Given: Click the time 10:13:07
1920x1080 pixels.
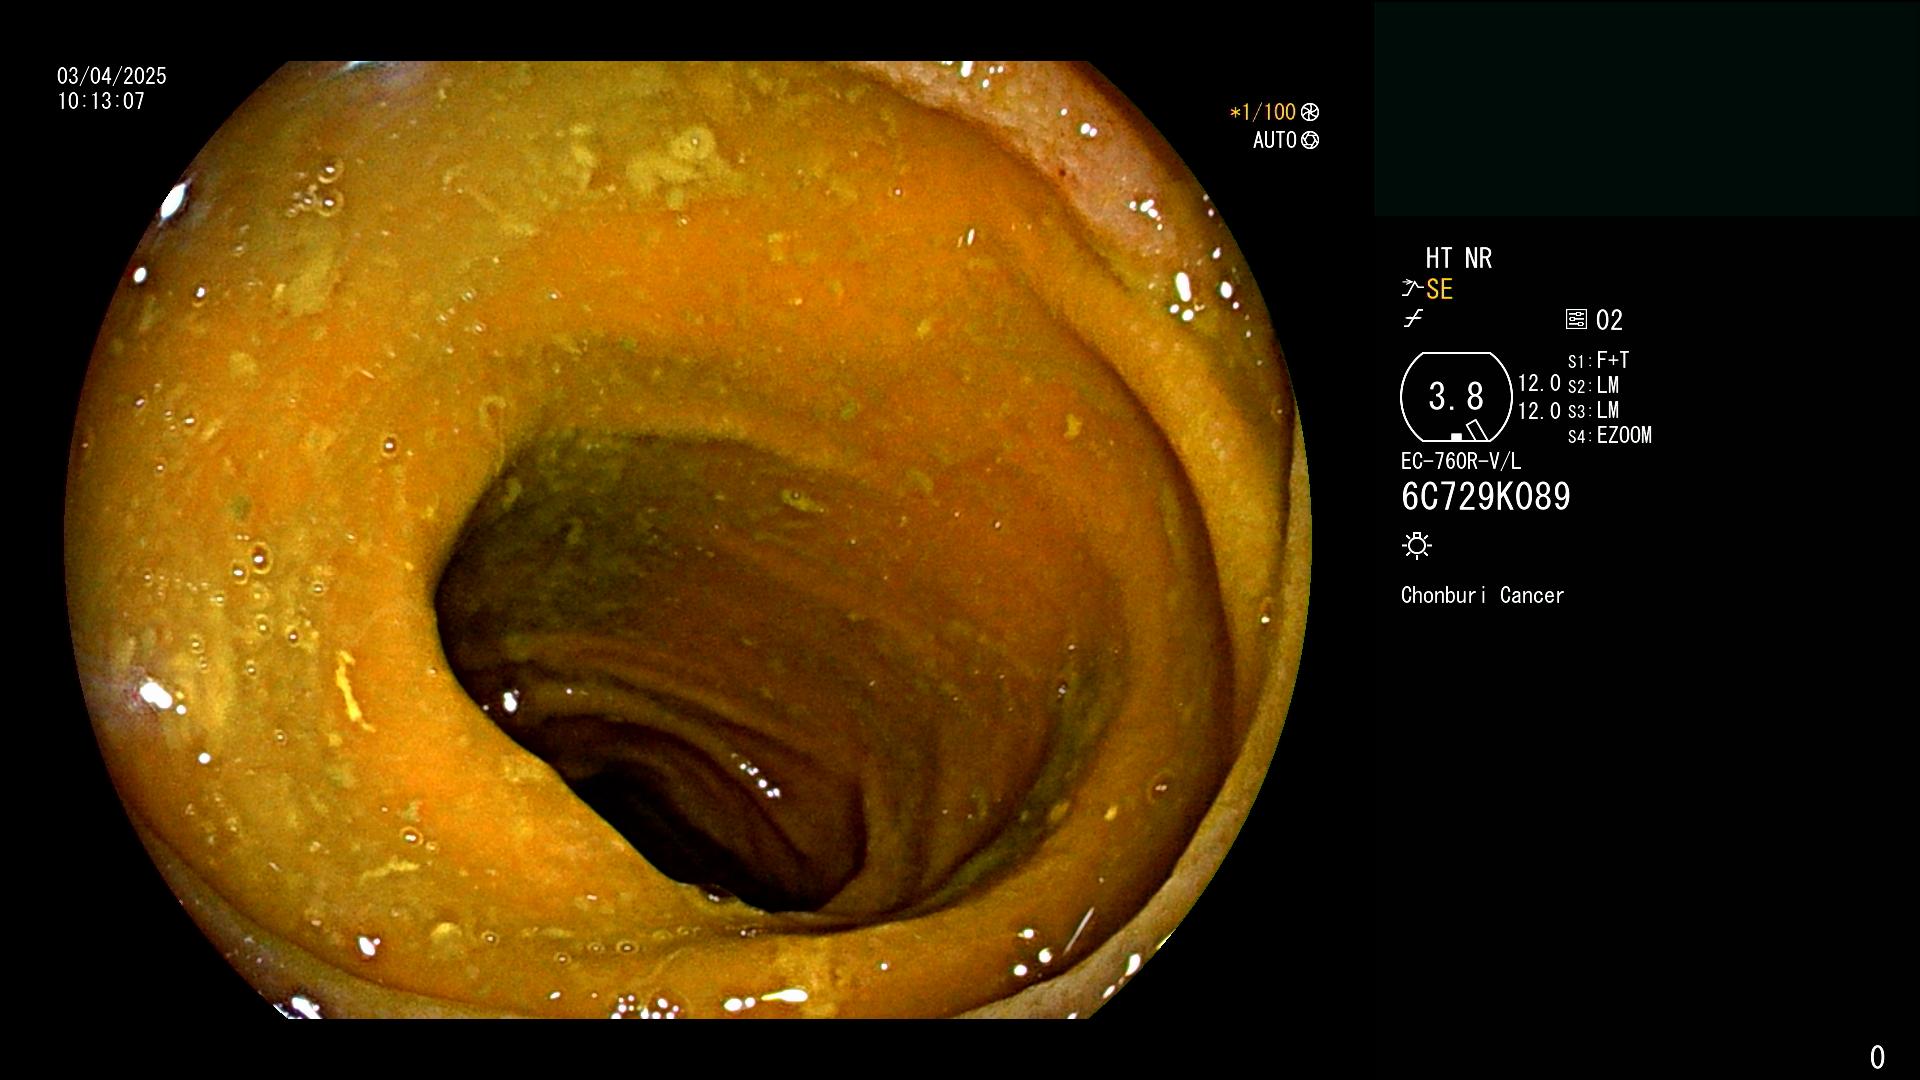Looking at the screenshot, I should (x=101, y=101).
